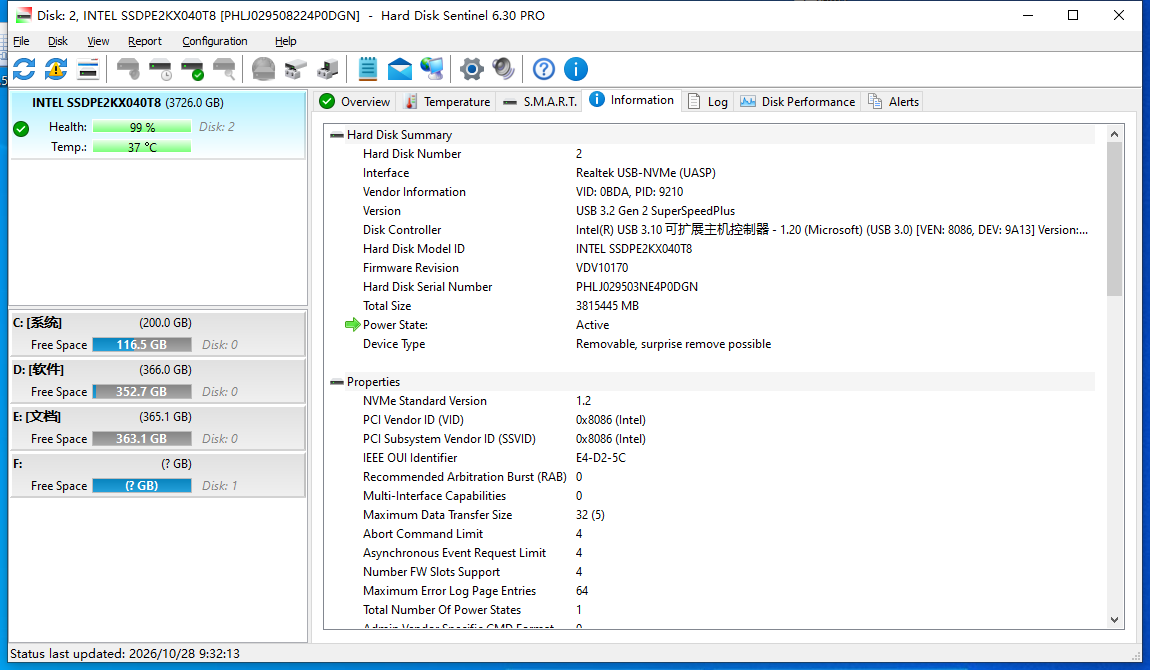Viewport: 1150px width, 670px height.
Task: Switch to the Disk Performance tab
Action: [797, 102]
